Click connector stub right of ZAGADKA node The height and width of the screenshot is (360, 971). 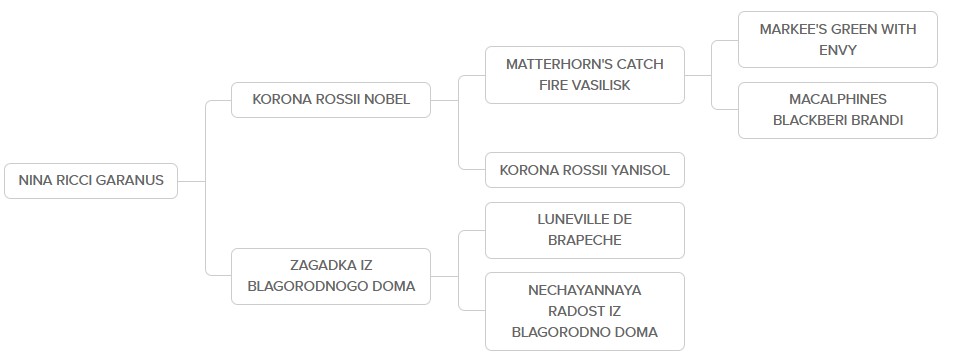(444, 276)
